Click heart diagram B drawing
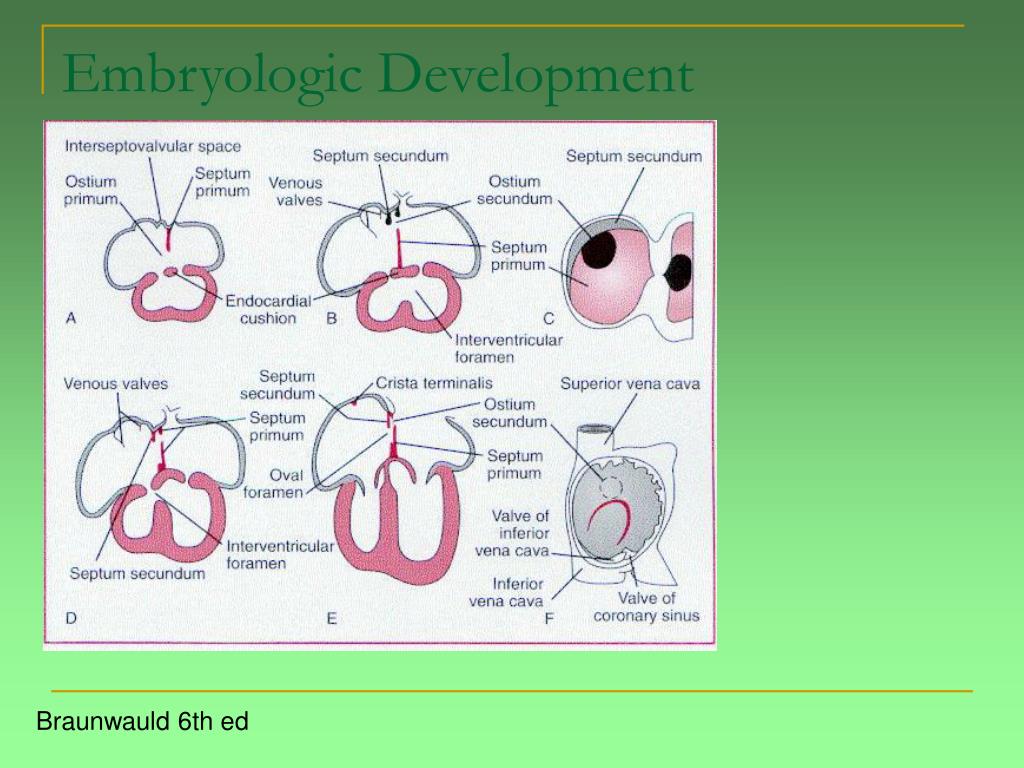The width and height of the screenshot is (1024, 768). (x=401, y=264)
